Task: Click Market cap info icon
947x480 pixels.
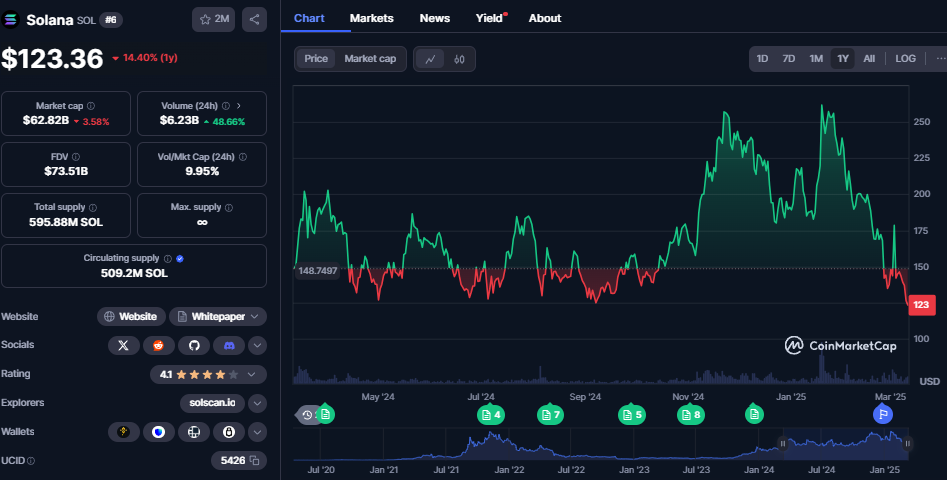Action: coord(91,106)
